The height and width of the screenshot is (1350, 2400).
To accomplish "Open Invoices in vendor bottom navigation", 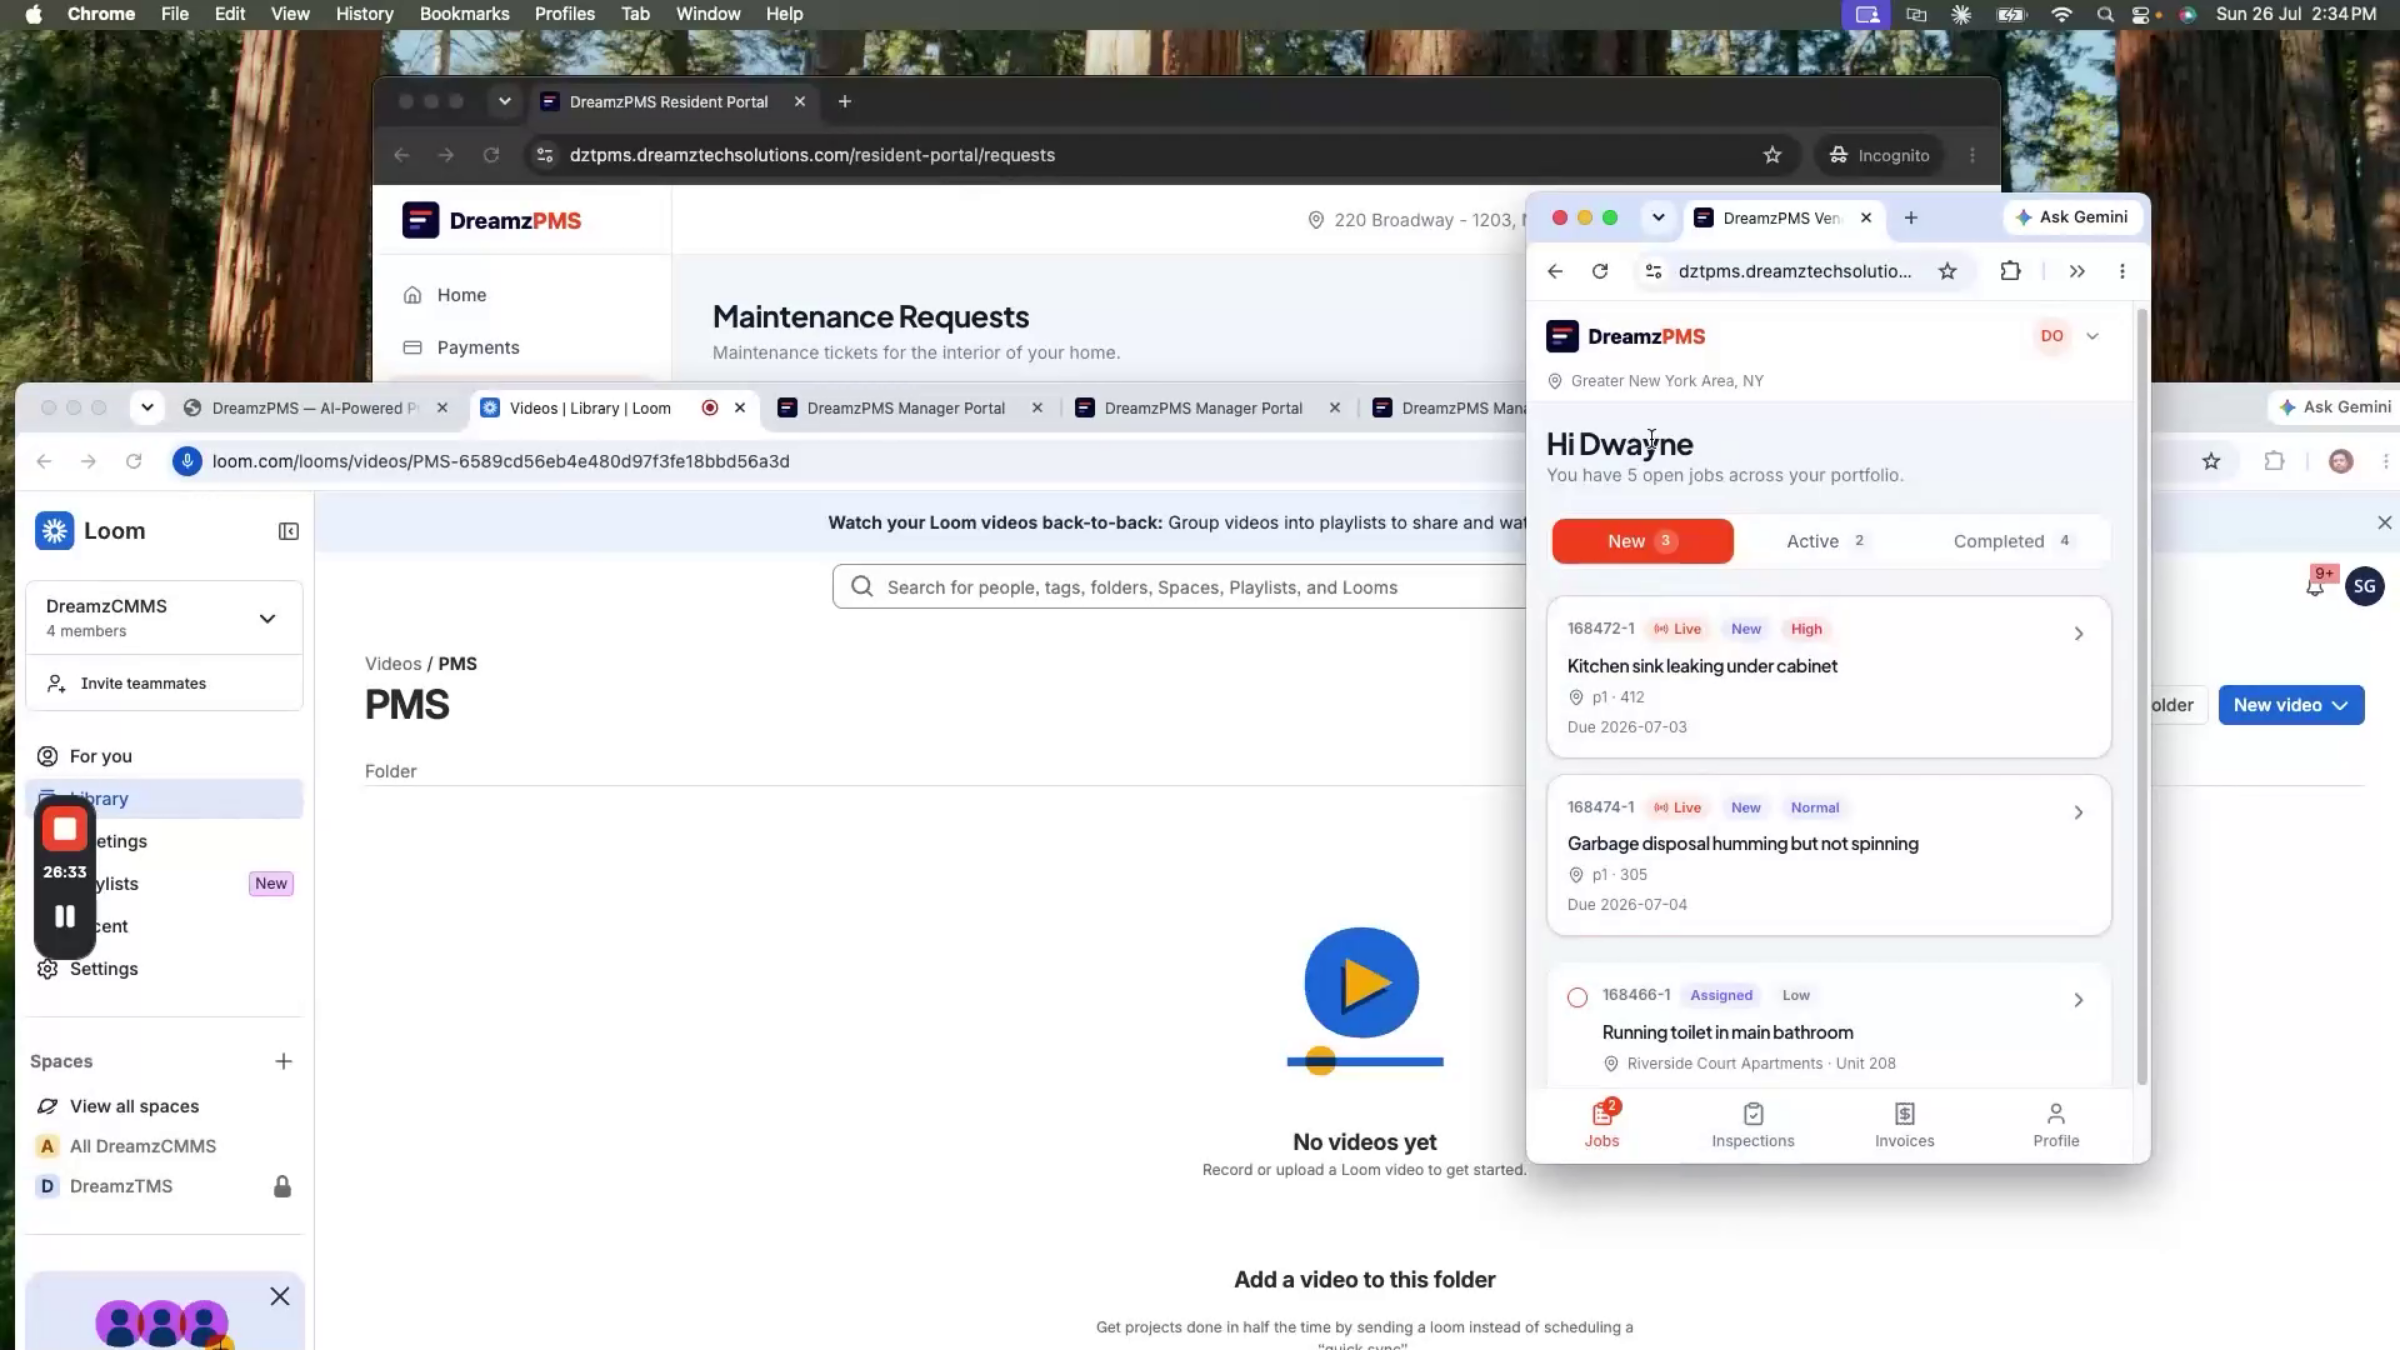I will [x=1905, y=1124].
